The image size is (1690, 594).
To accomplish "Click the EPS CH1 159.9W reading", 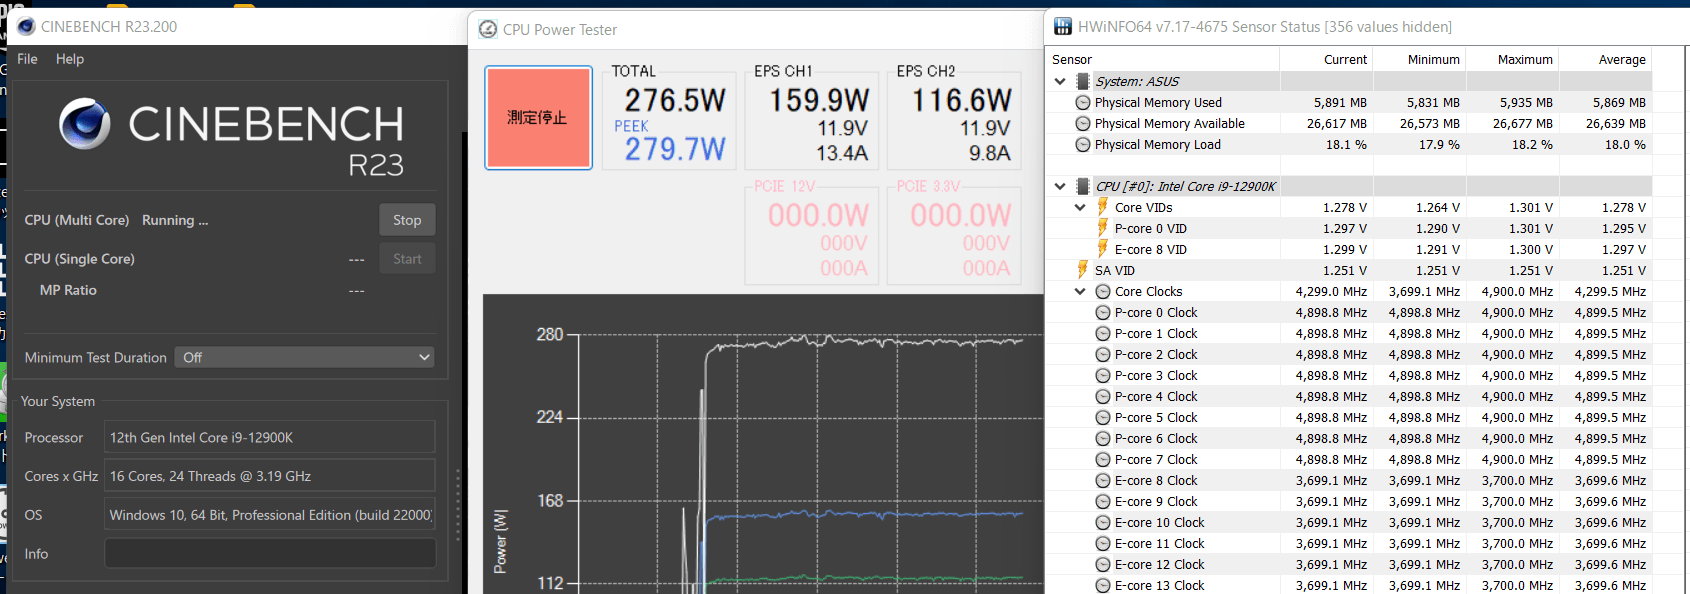I will 819,100.
